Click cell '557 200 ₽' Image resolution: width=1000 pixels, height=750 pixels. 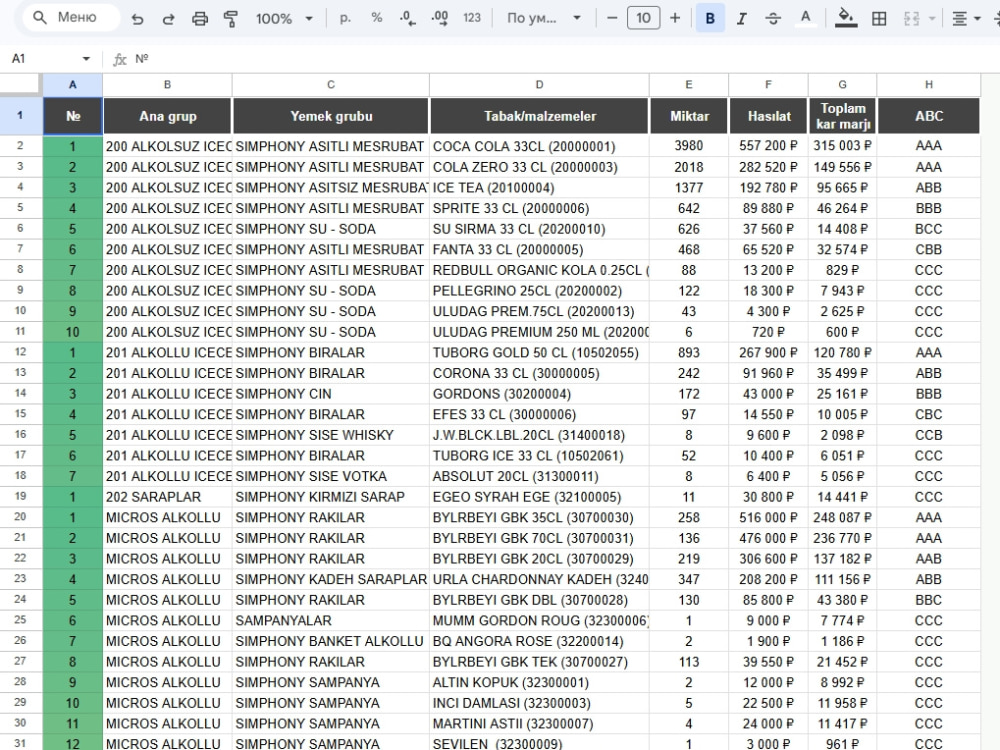[768, 146]
